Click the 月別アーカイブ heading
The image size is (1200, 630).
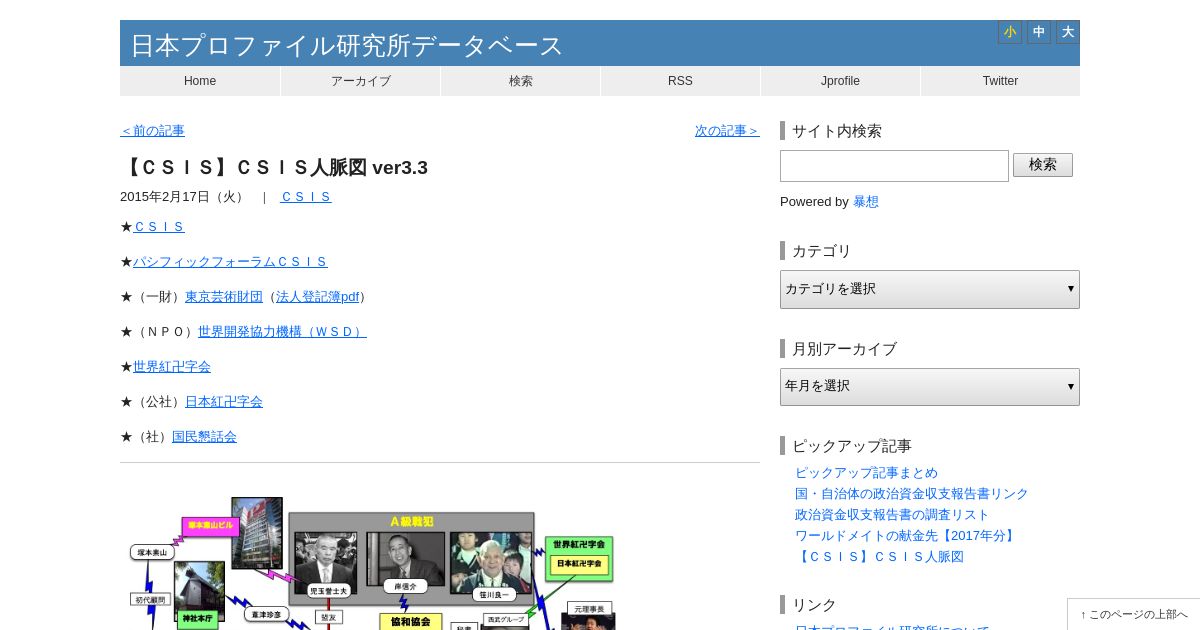pos(844,349)
